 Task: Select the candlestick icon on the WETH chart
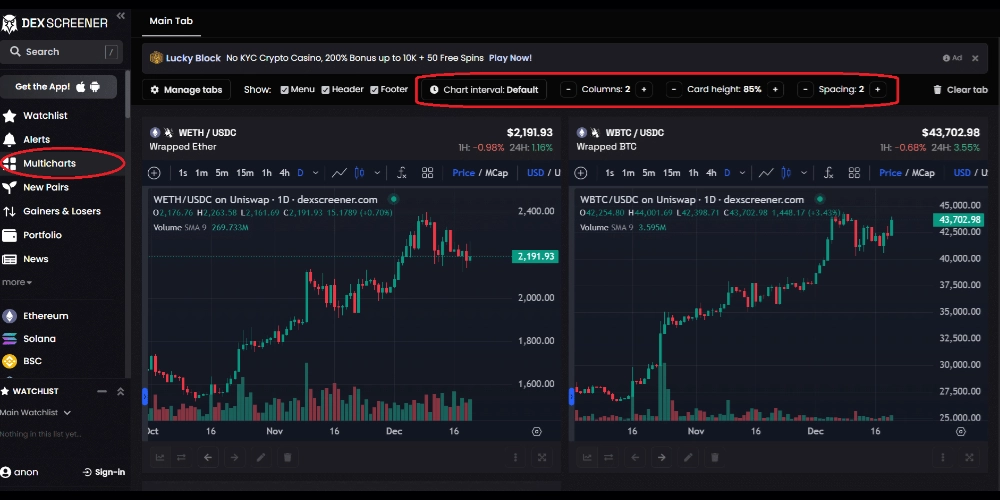[360, 173]
